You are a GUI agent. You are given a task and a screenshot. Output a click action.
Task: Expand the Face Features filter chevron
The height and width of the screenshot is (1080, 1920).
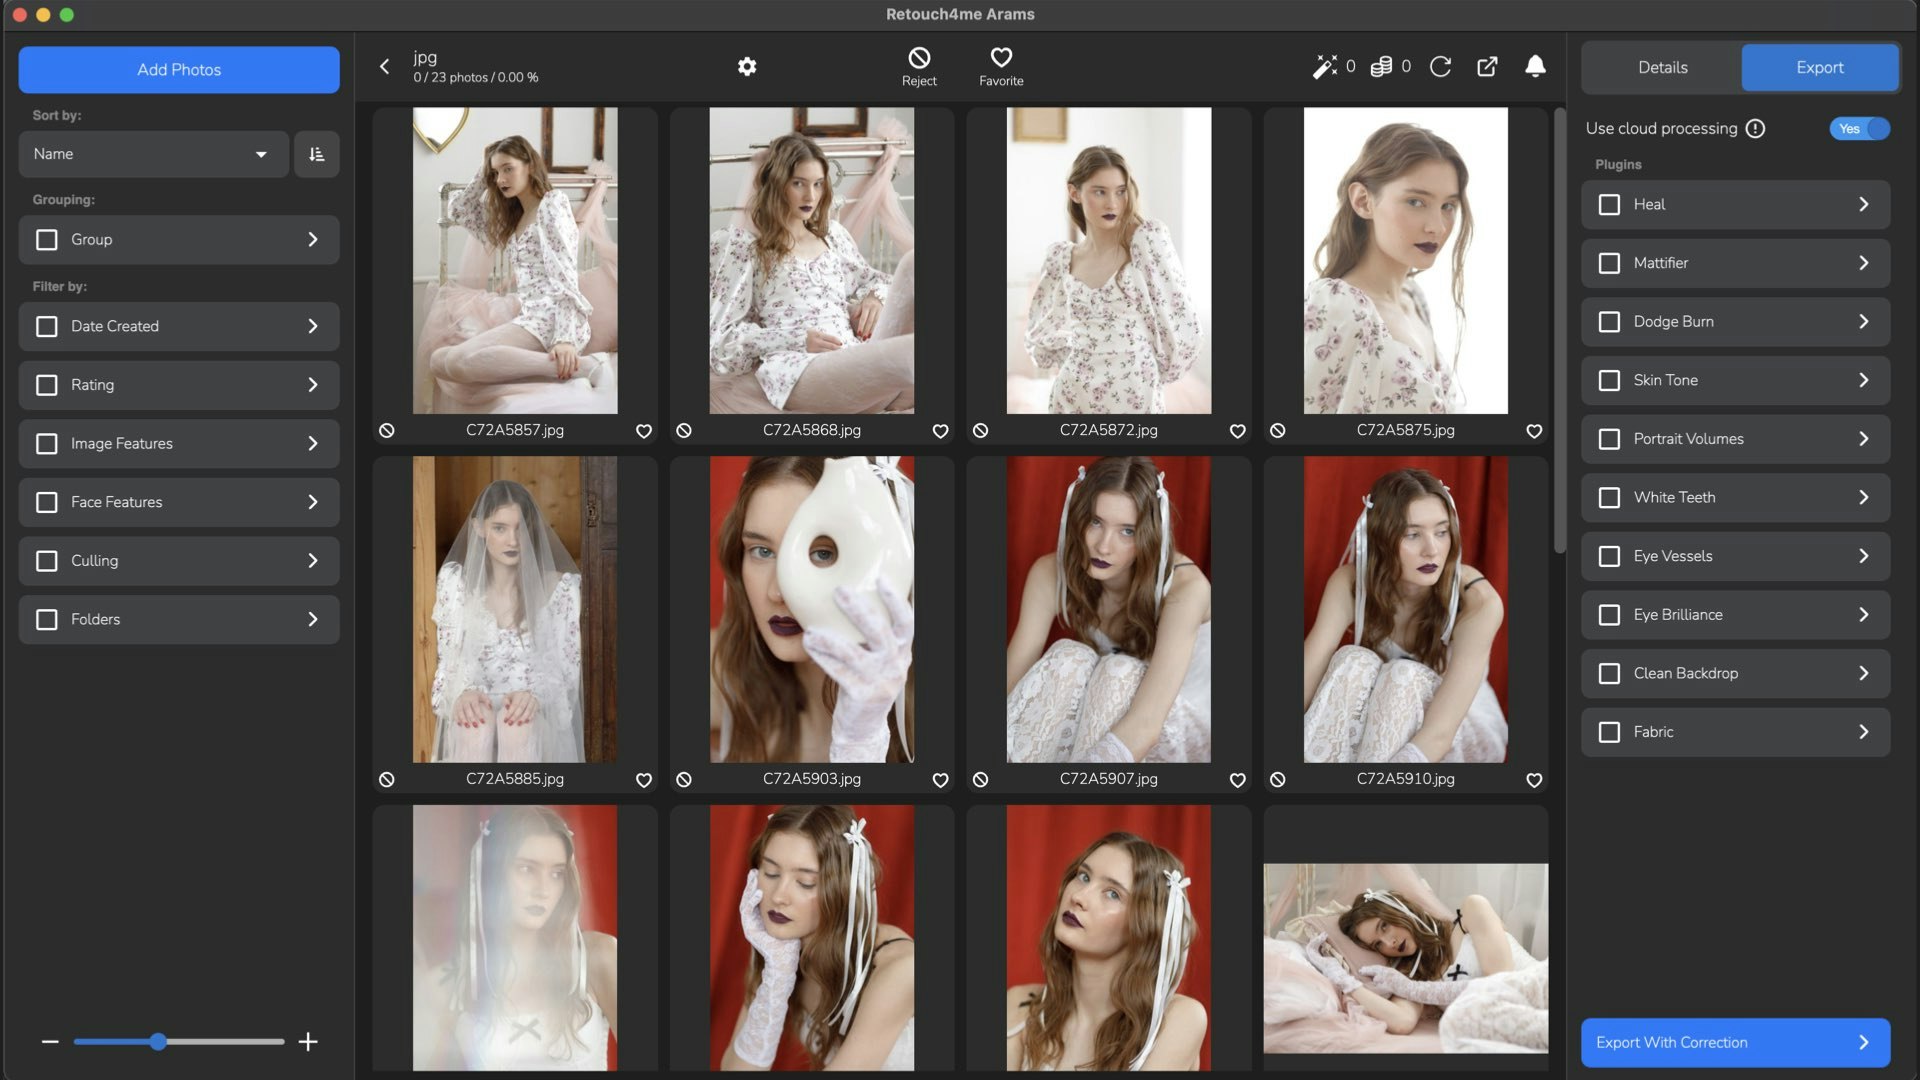coord(313,502)
